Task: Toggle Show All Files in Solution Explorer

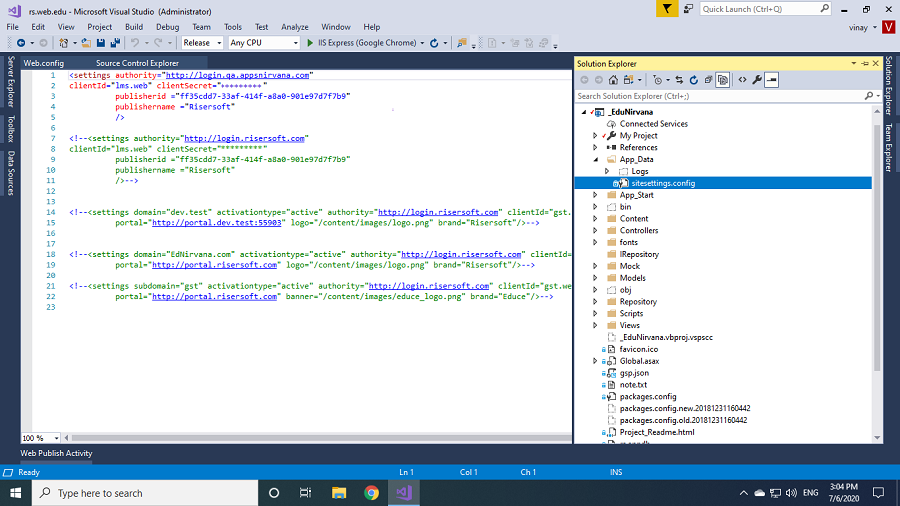Action: (x=723, y=80)
